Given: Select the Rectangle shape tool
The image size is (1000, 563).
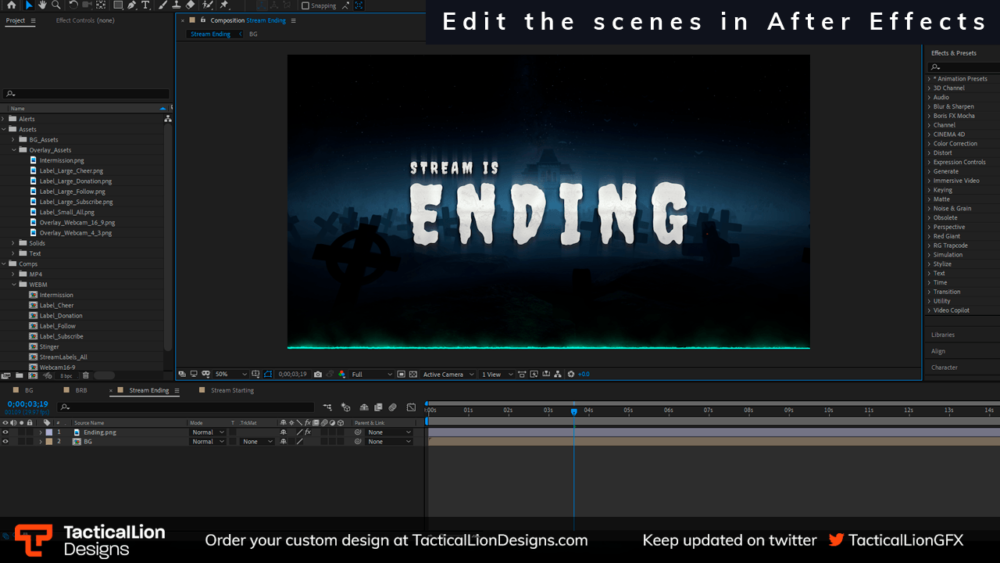Looking at the screenshot, I should click(118, 5).
